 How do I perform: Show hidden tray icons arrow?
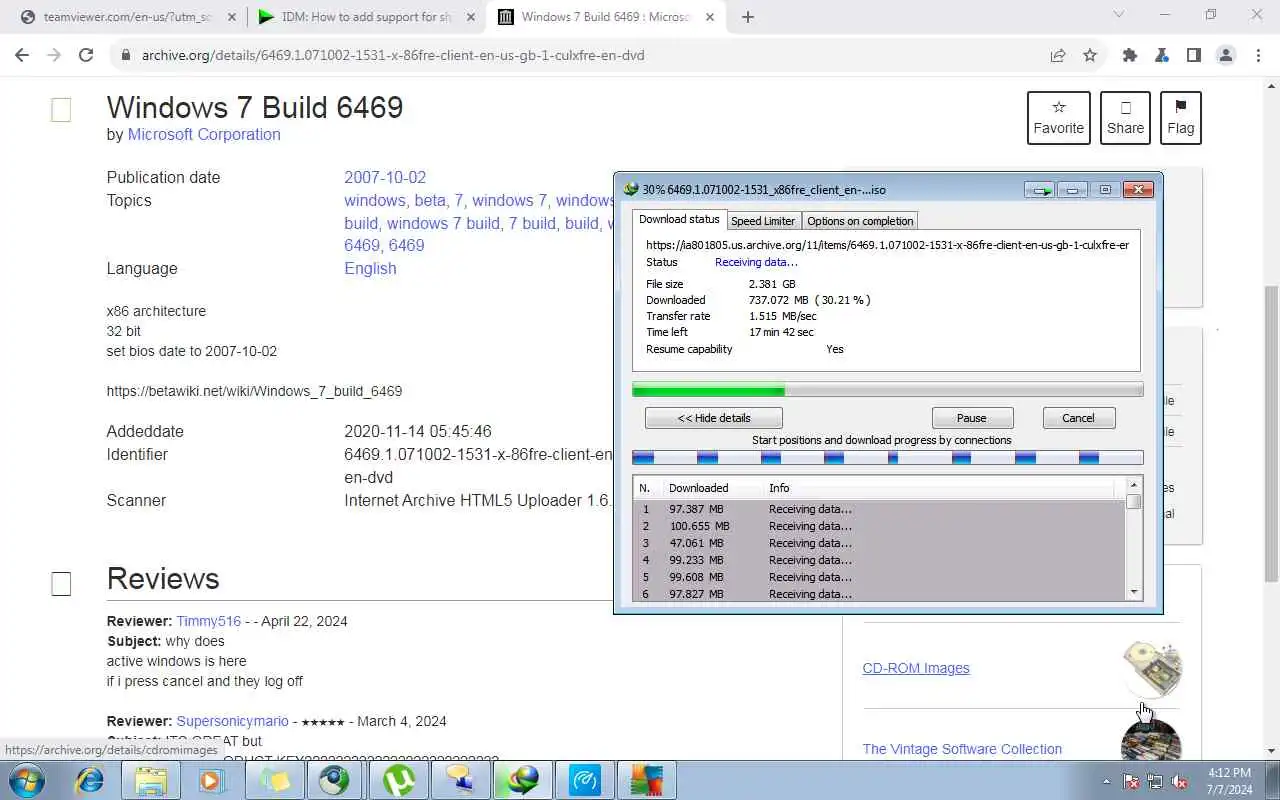click(x=1106, y=781)
